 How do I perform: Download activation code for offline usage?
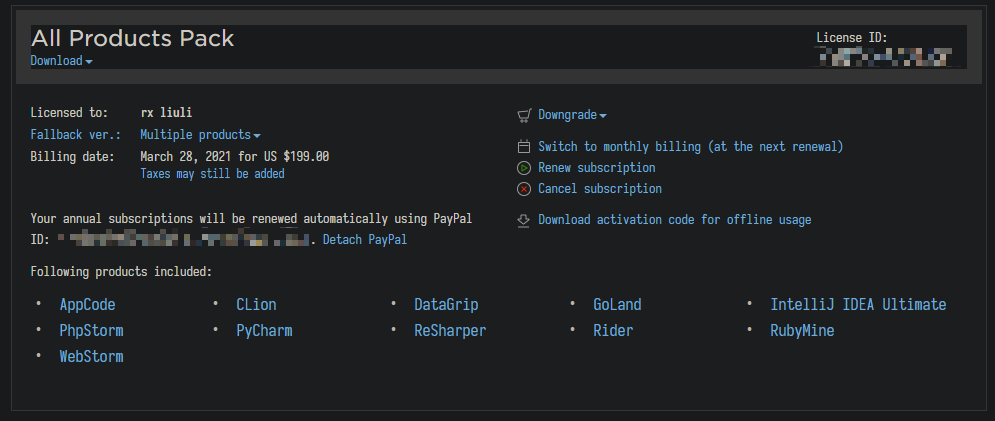pos(675,220)
